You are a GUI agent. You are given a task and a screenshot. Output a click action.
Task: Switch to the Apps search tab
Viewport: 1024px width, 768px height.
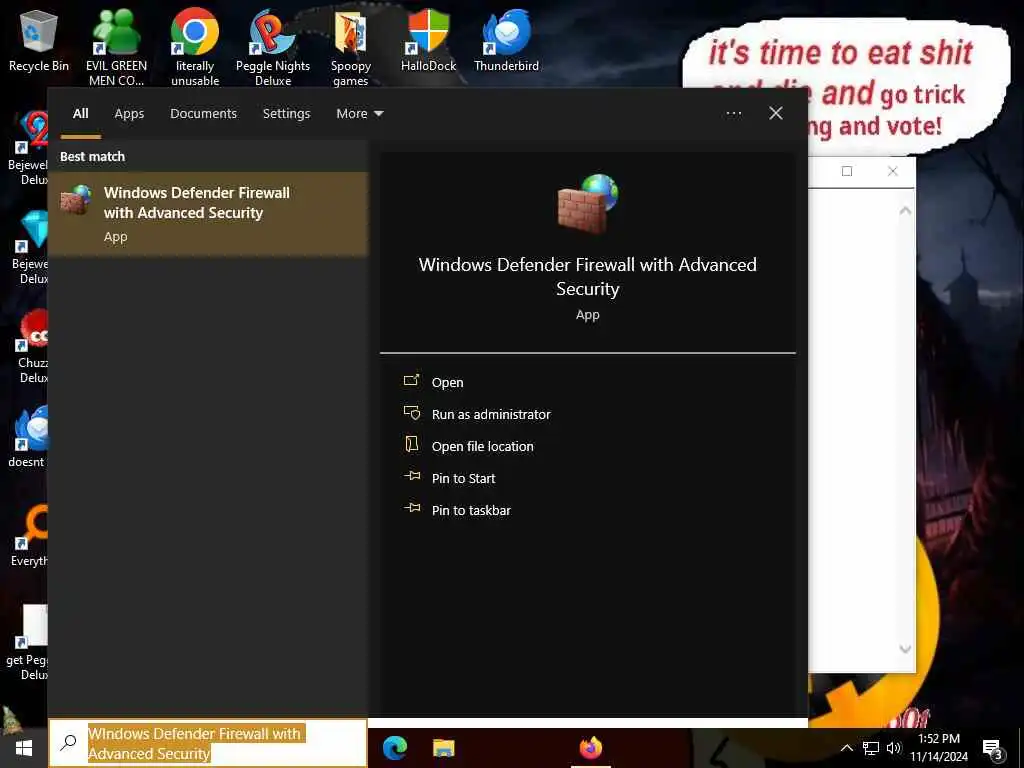(129, 114)
